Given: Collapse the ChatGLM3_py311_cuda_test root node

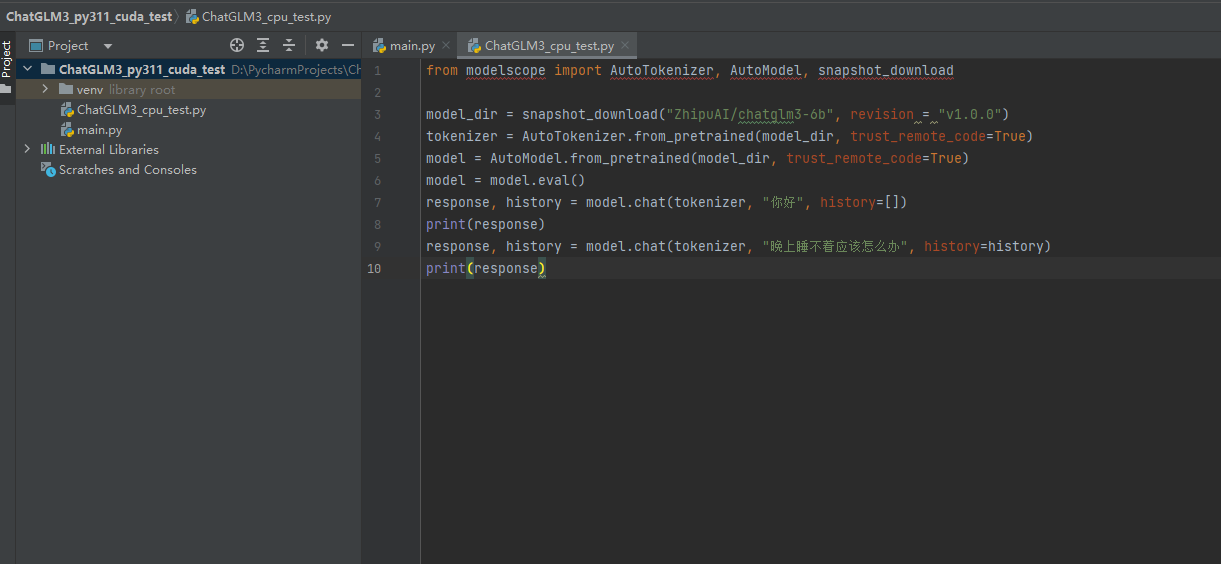Looking at the screenshot, I should click(x=27, y=69).
